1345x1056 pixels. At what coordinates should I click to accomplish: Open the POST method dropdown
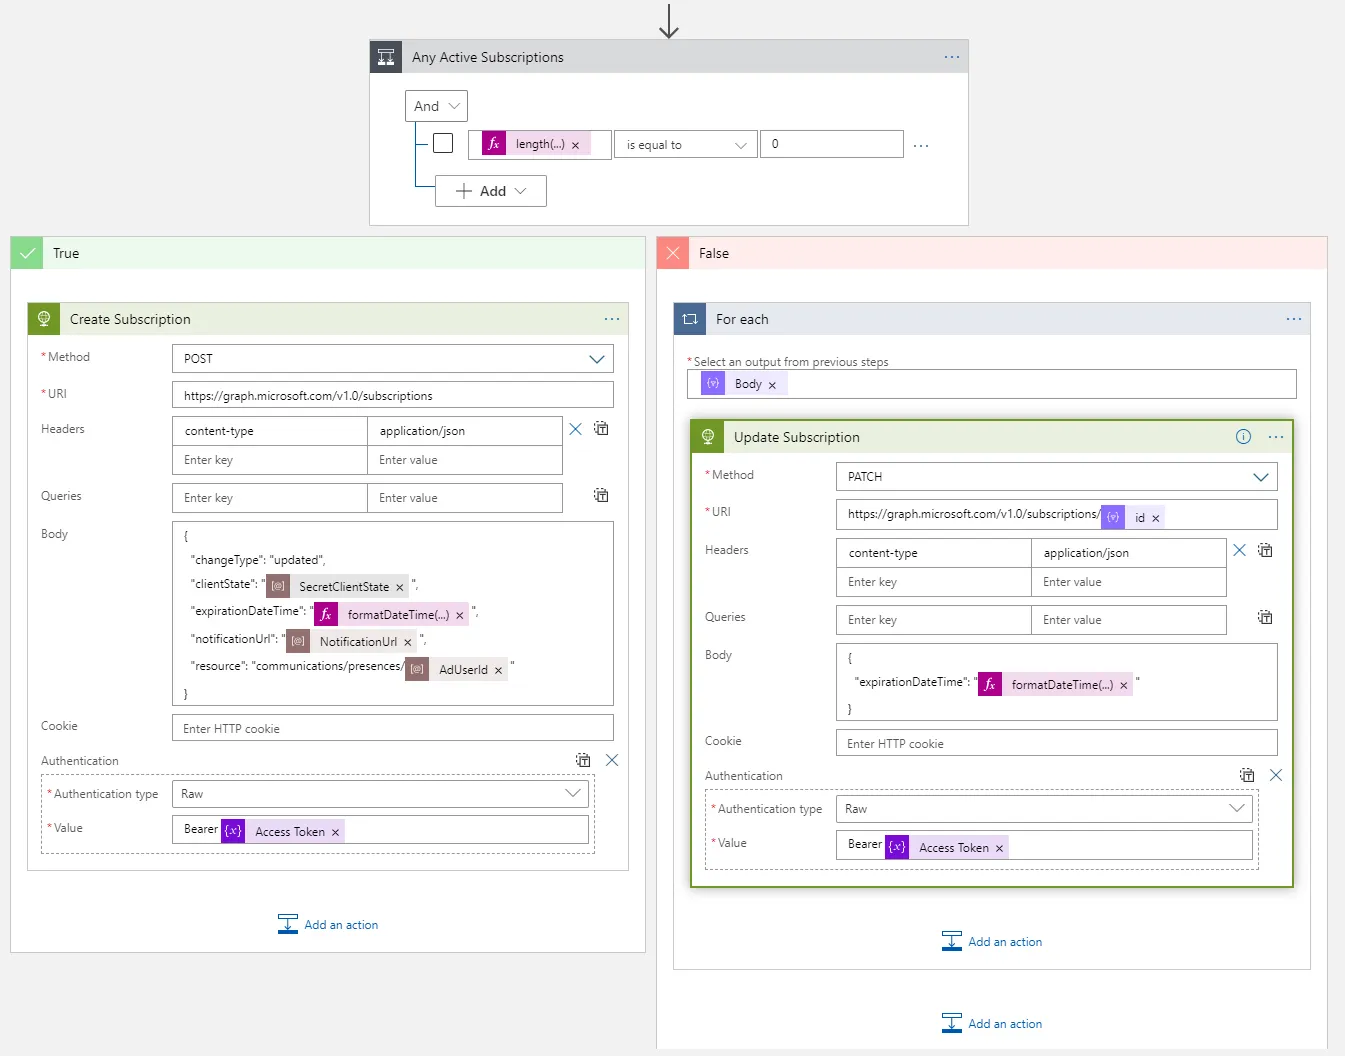(393, 358)
